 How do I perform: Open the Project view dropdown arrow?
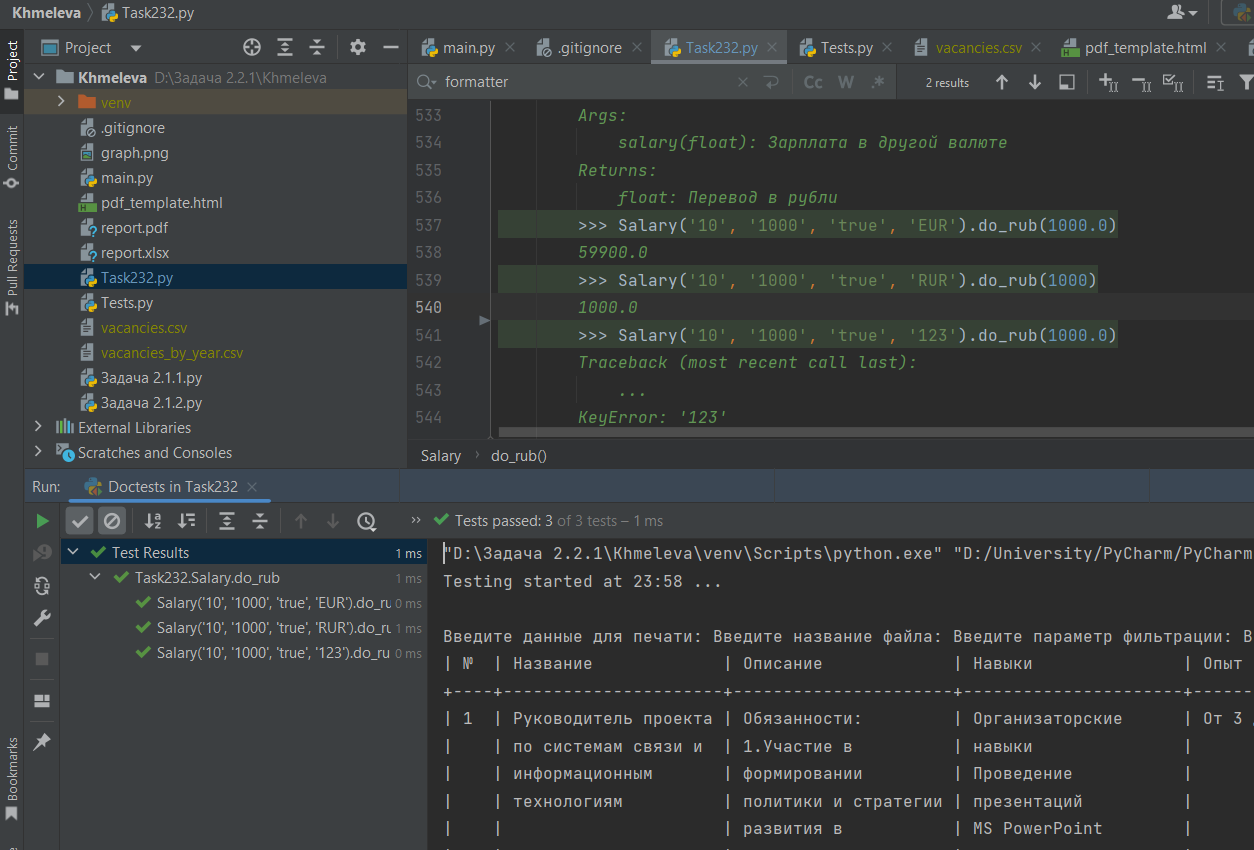coord(136,48)
